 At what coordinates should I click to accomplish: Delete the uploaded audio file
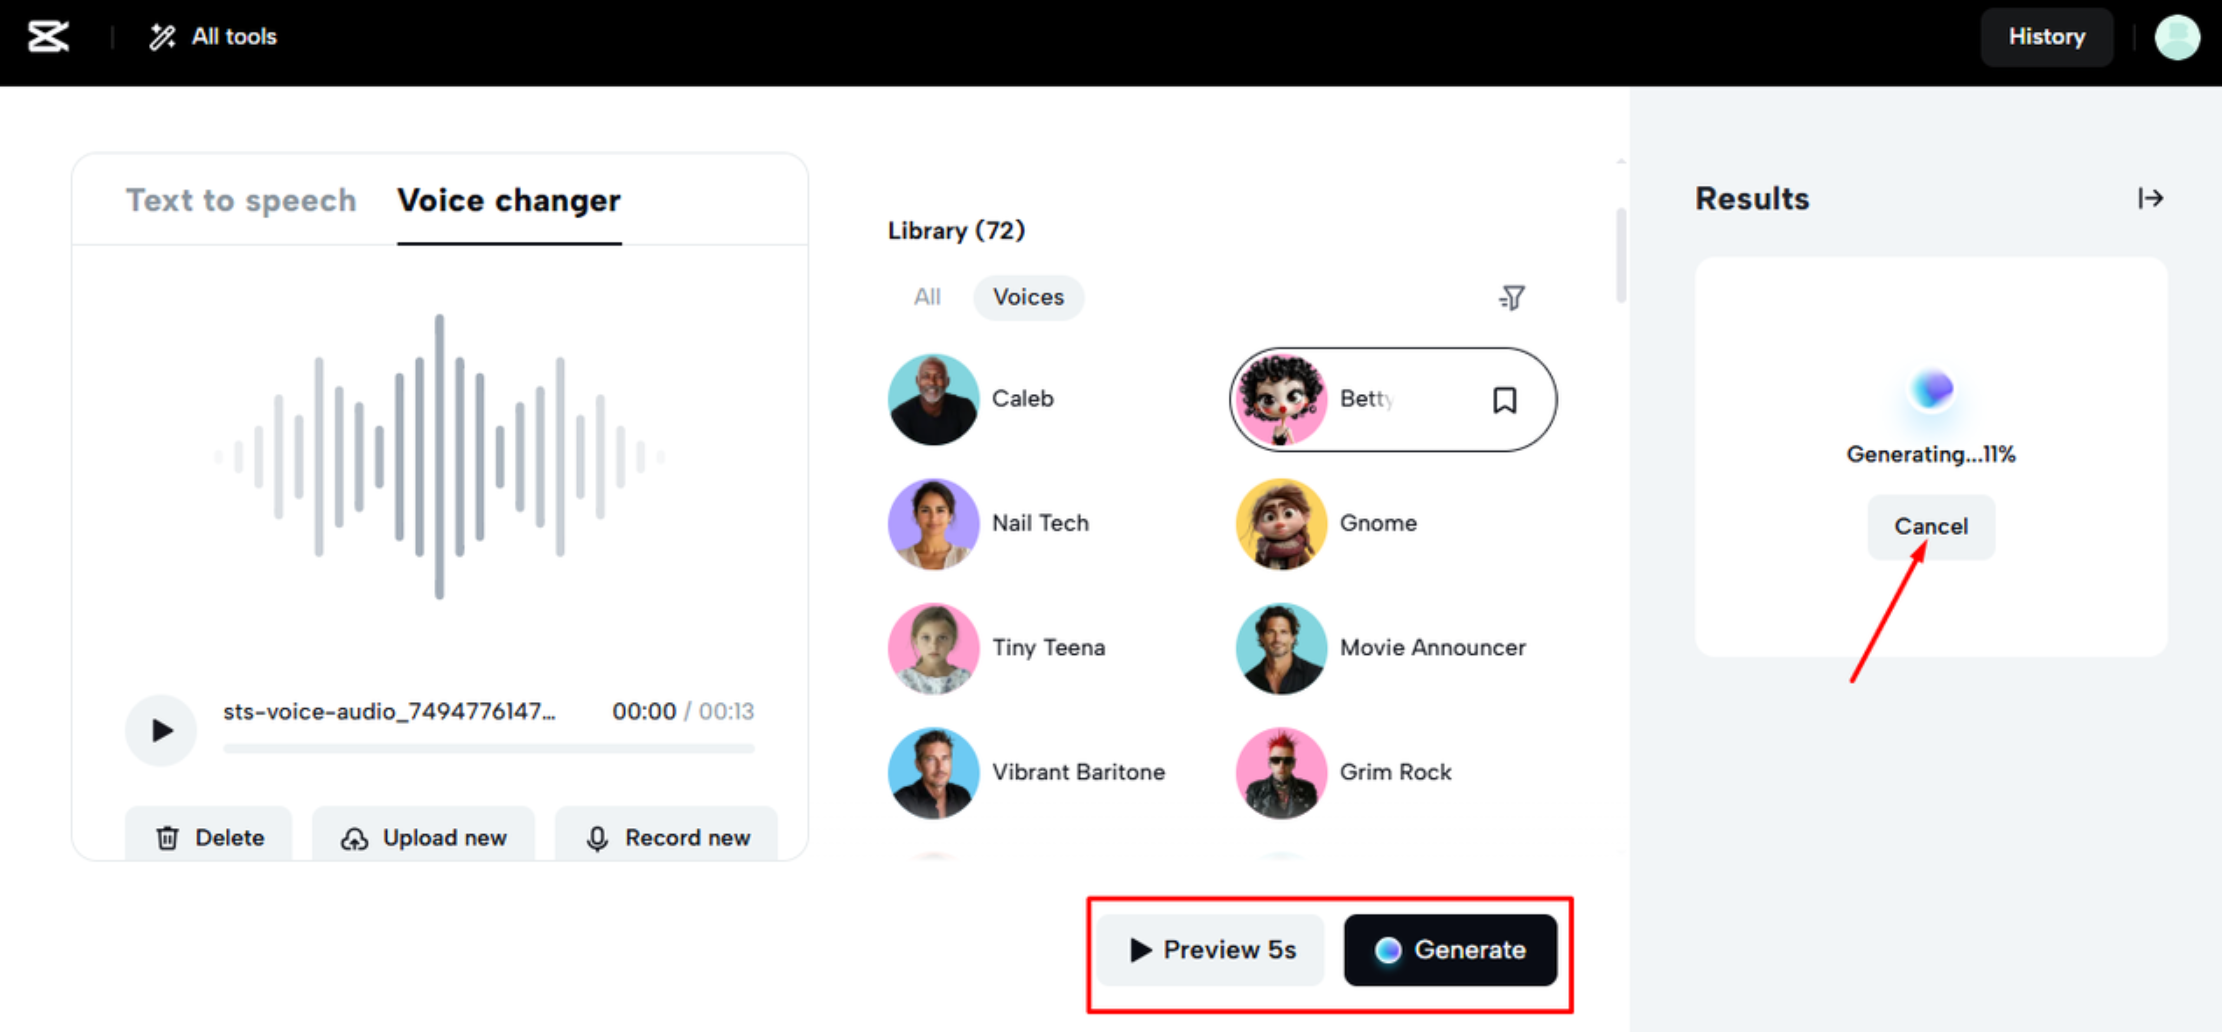tap(209, 837)
